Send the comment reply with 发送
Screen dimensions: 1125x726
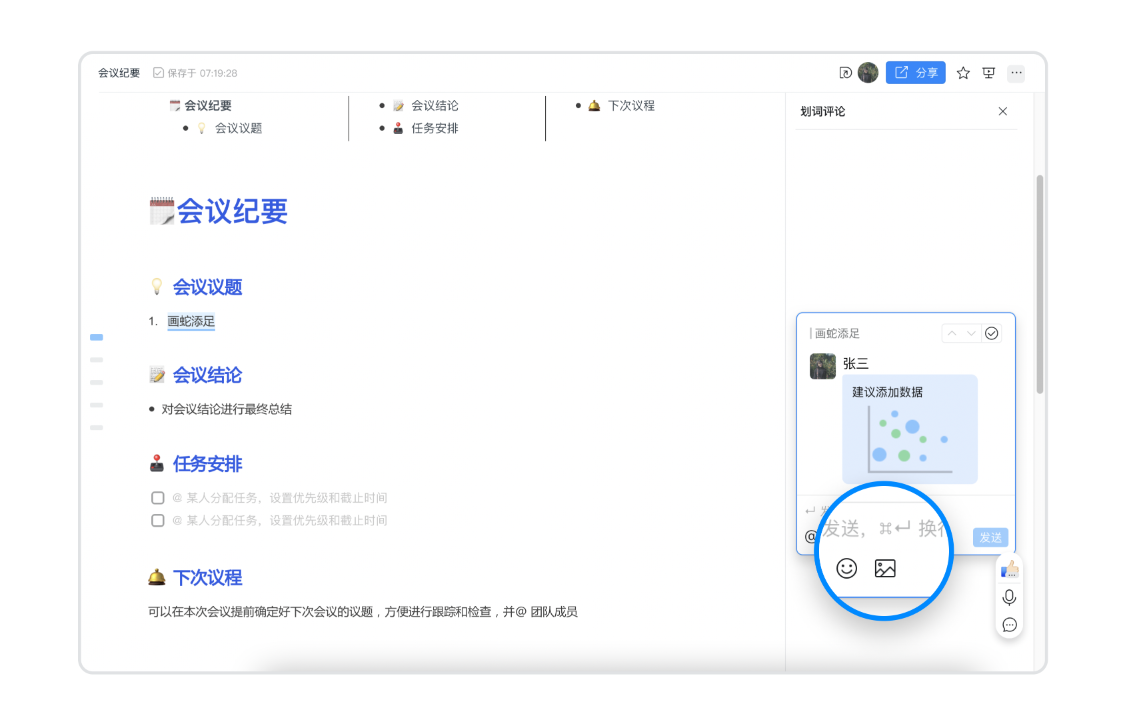tap(989, 537)
